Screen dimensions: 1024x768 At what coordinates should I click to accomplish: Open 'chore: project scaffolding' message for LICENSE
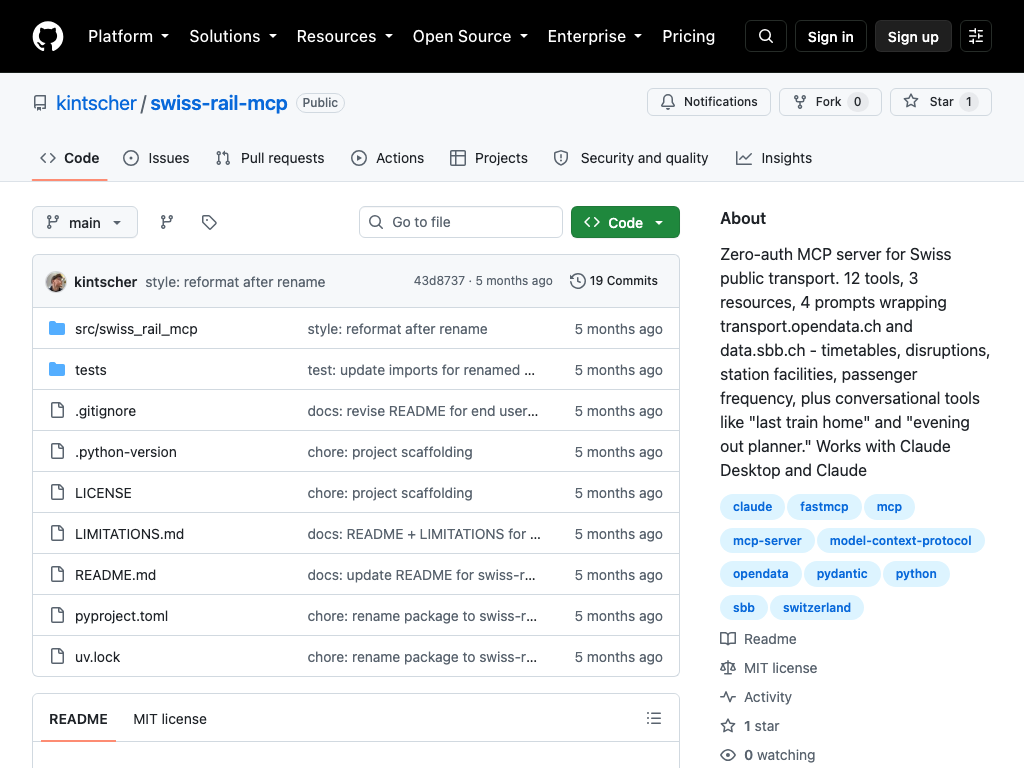pos(390,493)
